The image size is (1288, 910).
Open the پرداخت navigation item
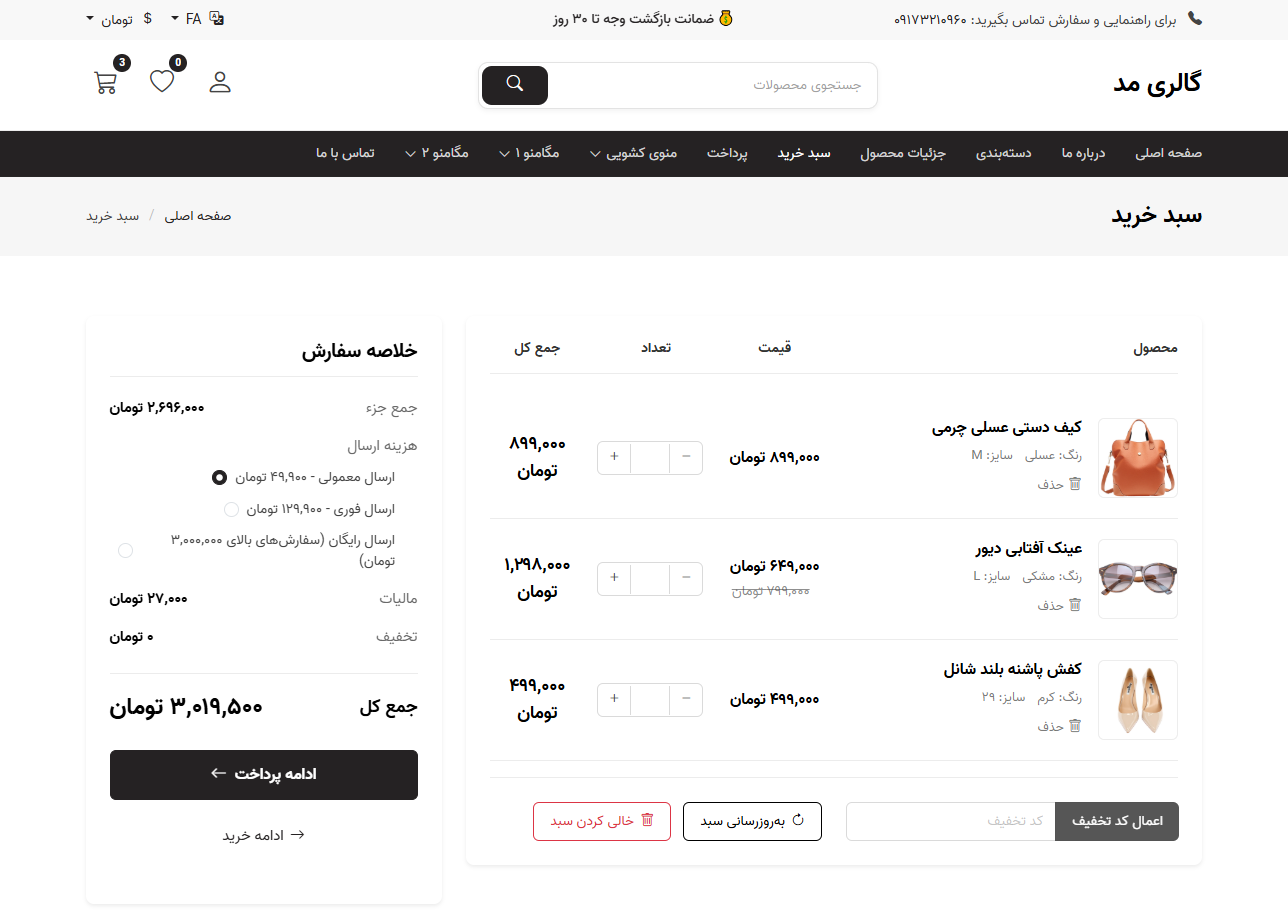click(x=727, y=153)
